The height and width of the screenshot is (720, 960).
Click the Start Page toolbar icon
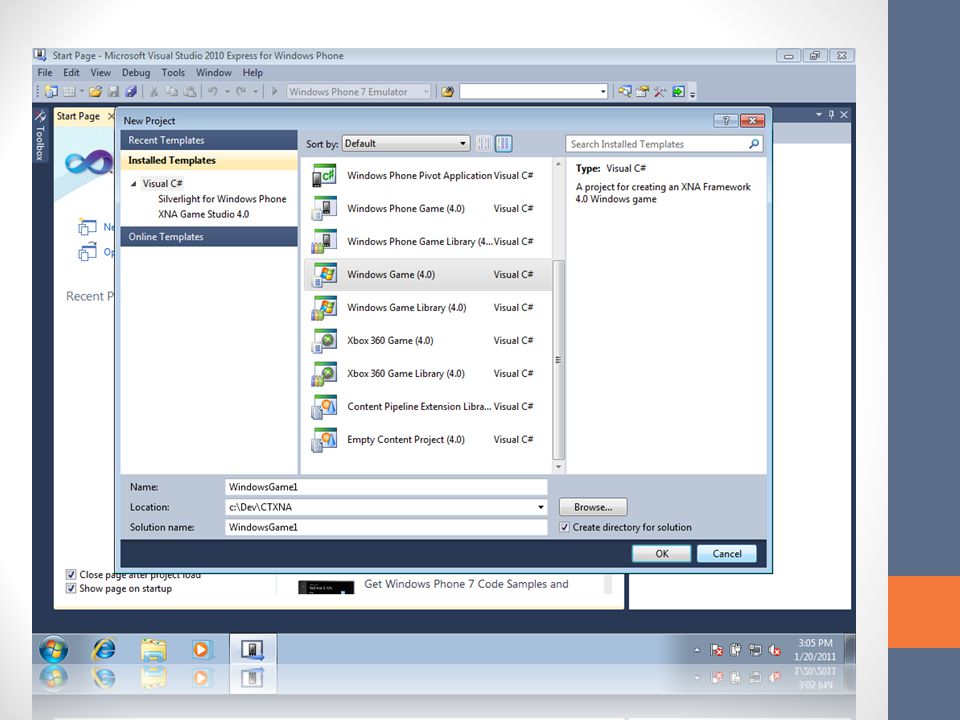(678, 92)
